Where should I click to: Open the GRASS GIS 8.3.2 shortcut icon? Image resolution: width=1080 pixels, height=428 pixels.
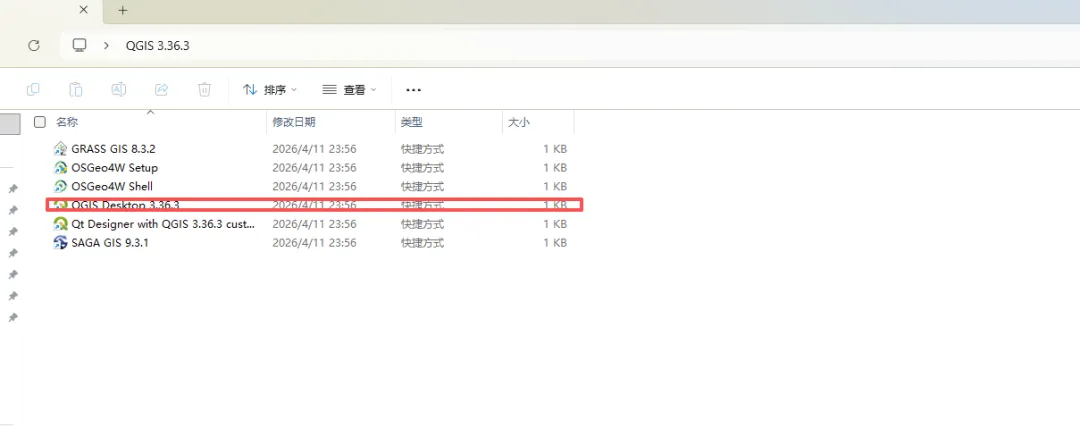coord(61,148)
